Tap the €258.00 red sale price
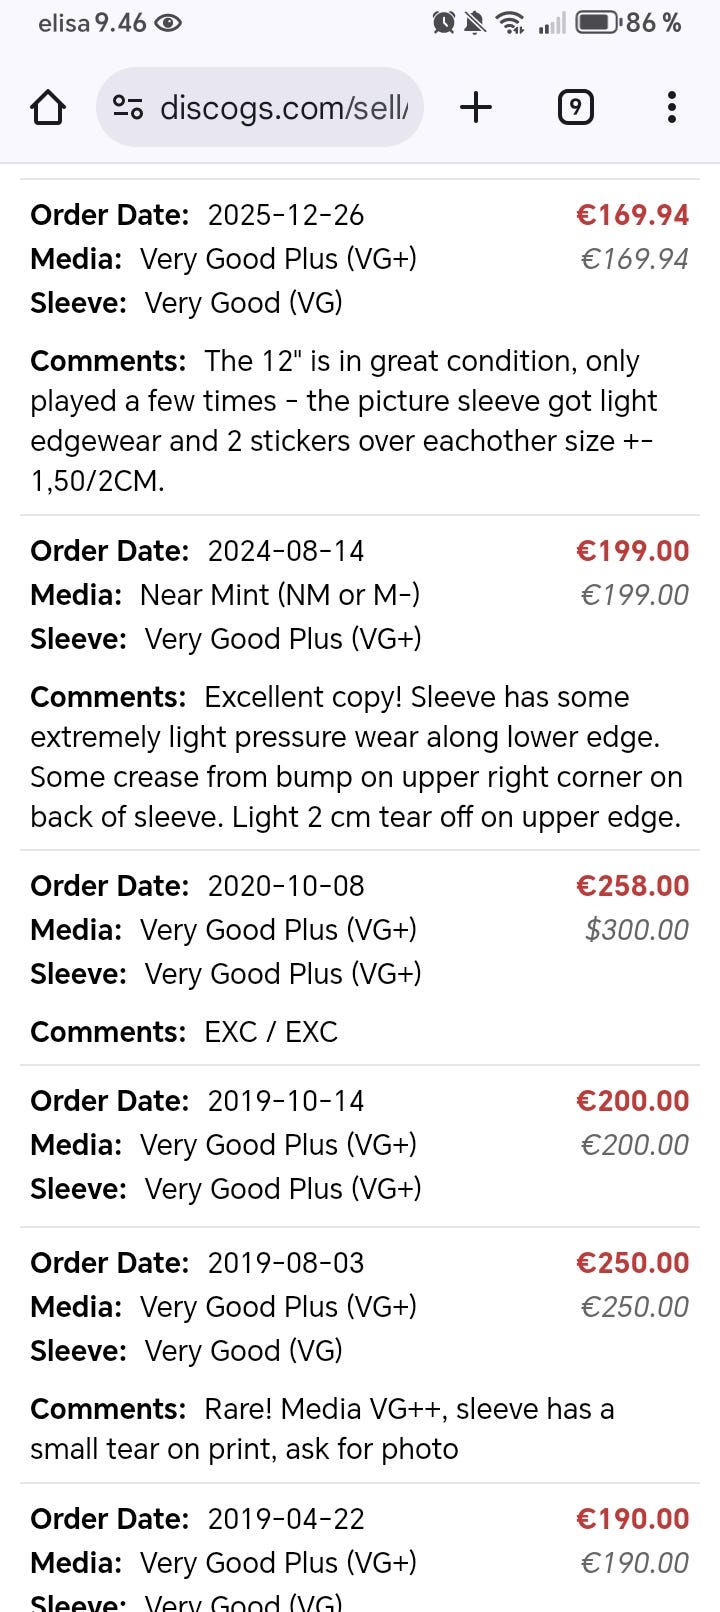This screenshot has width=720, height=1612. [x=632, y=886]
